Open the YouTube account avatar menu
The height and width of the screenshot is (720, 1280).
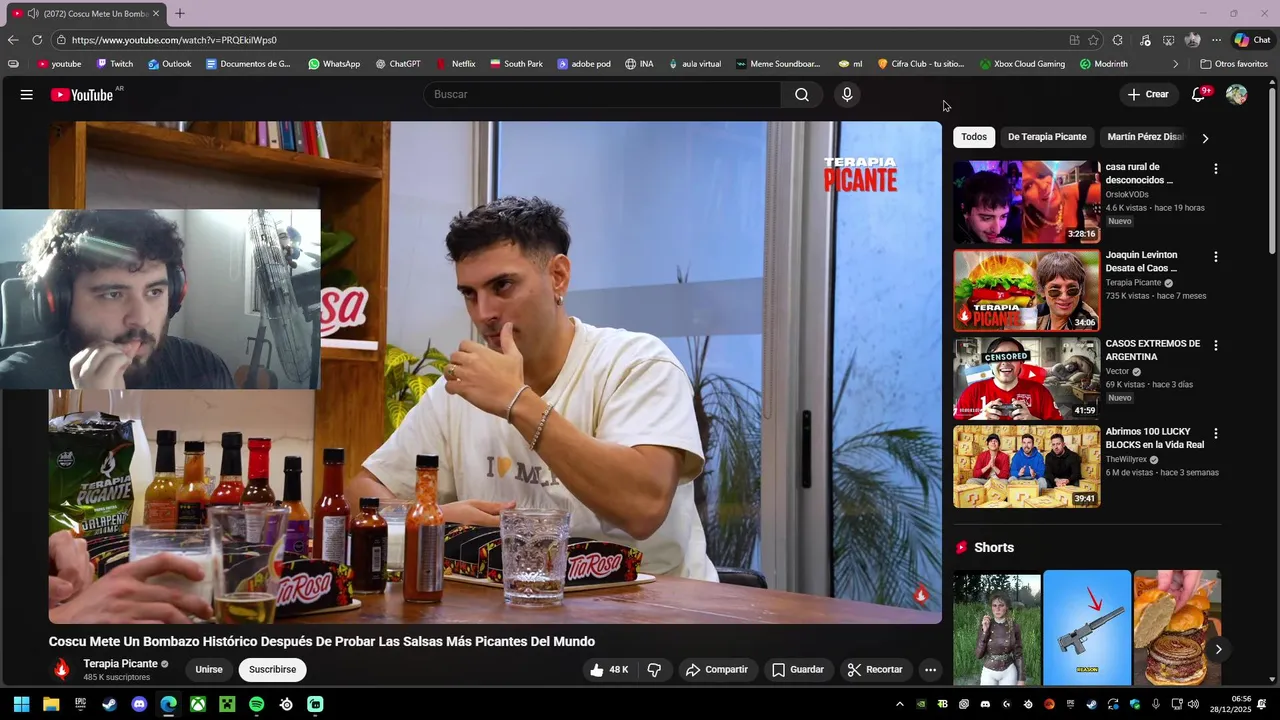pos(1237,94)
